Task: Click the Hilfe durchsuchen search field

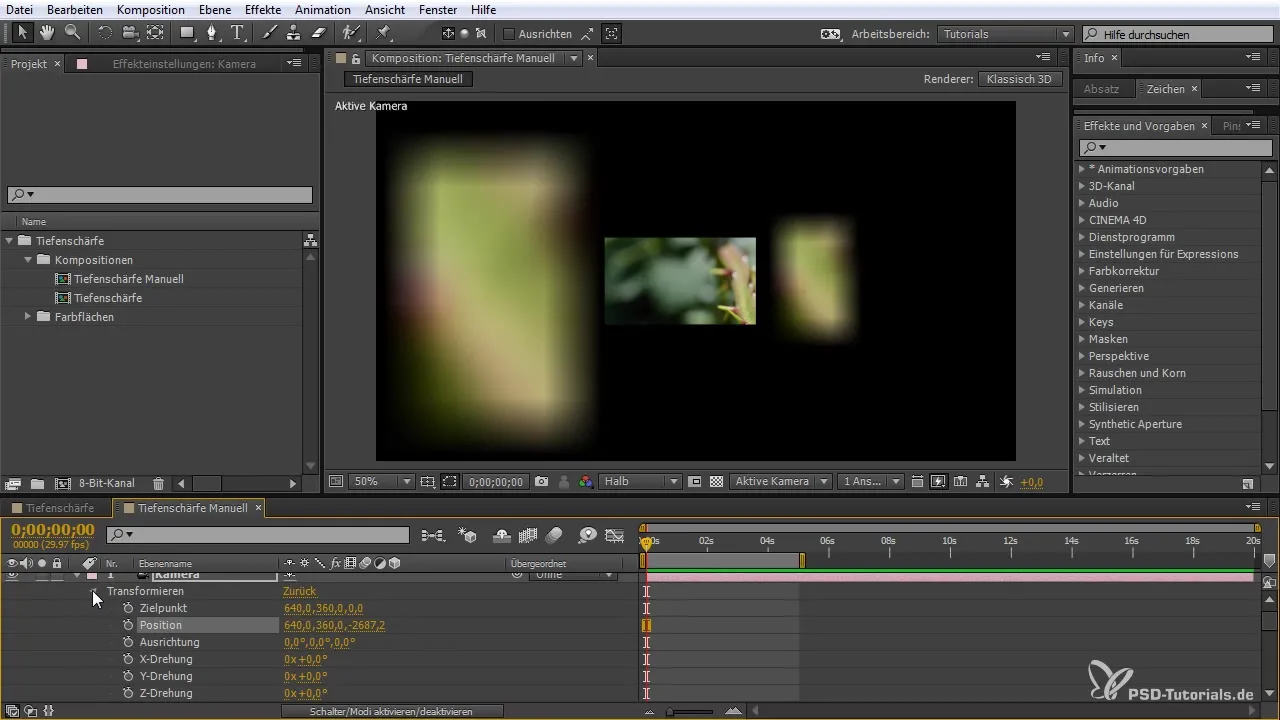Action: coord(1178,34)
